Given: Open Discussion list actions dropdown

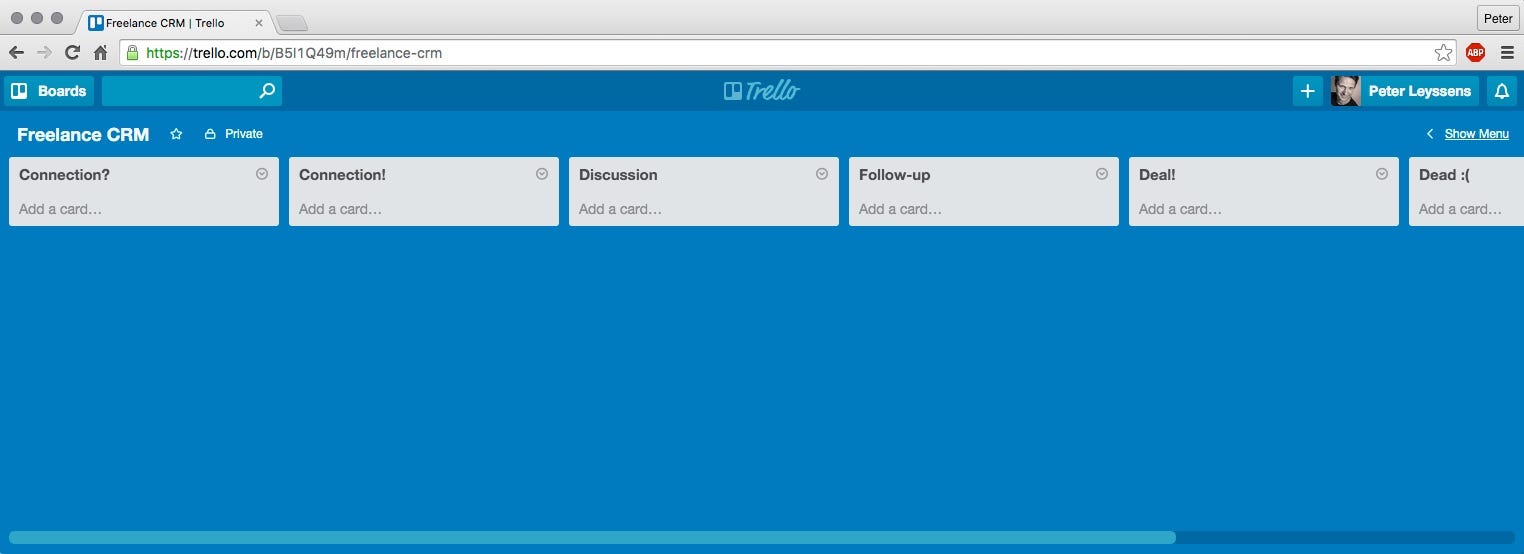Looking at the screenshot, I should (x=822, y=173).
